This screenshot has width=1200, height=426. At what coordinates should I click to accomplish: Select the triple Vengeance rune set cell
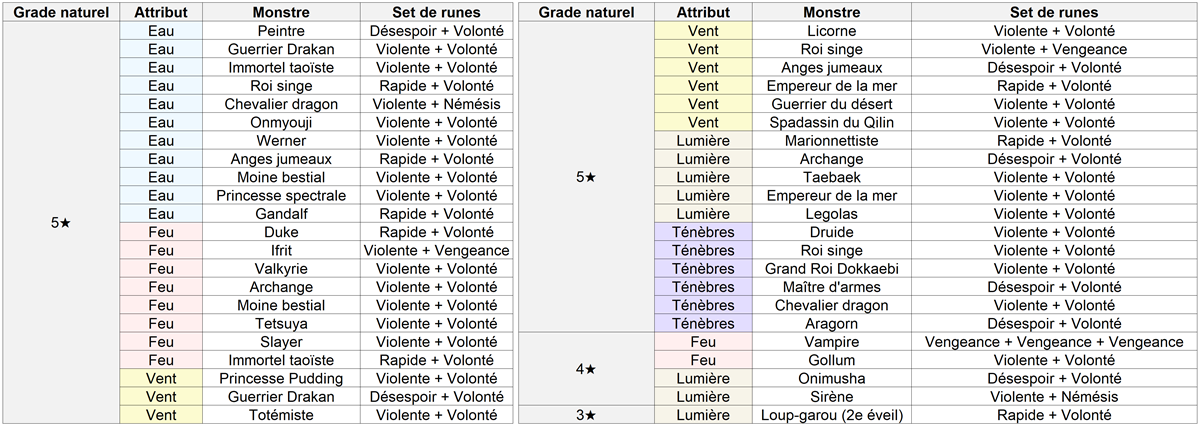point(1054,342)
